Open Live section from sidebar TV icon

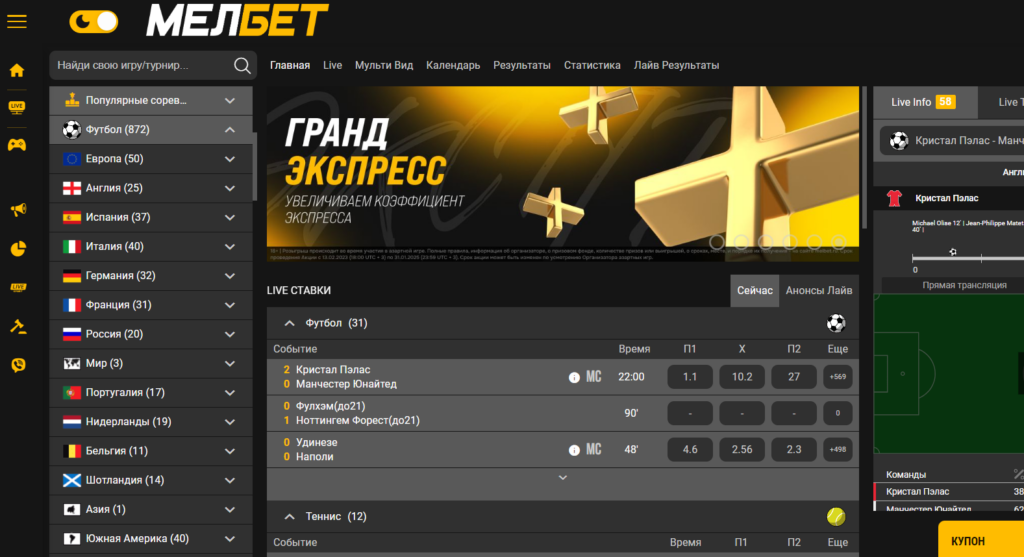(x=17, y=107)
